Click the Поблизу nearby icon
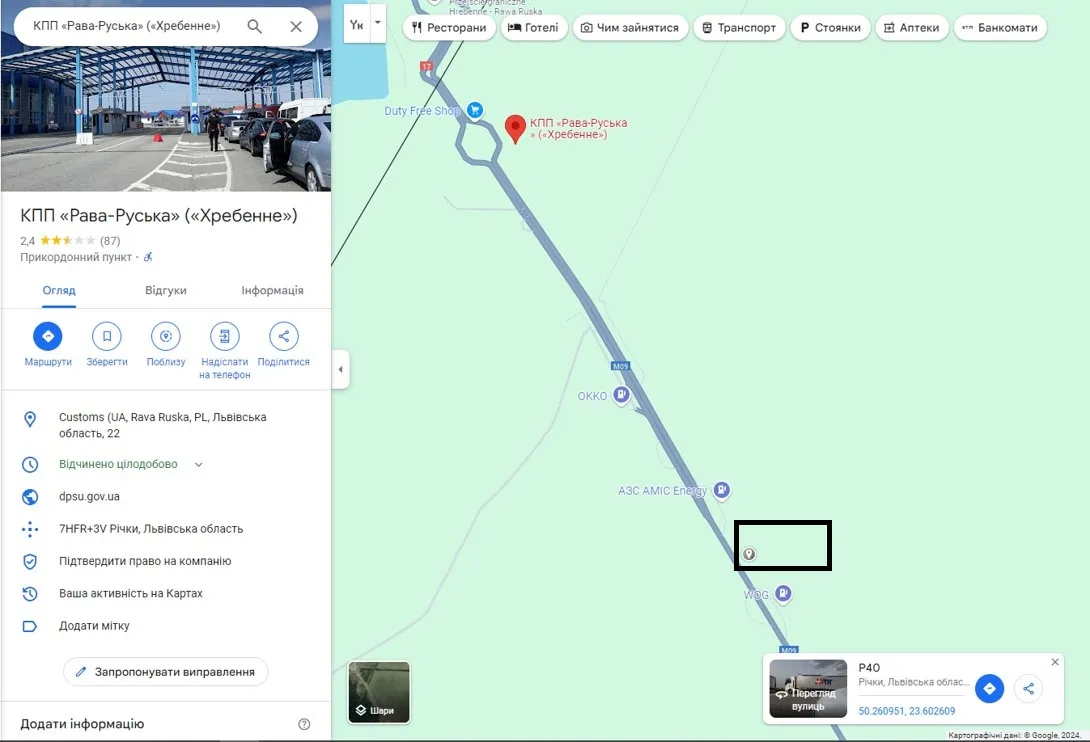This screenshot has height=742, width=1090. click(x=166, y=337)
